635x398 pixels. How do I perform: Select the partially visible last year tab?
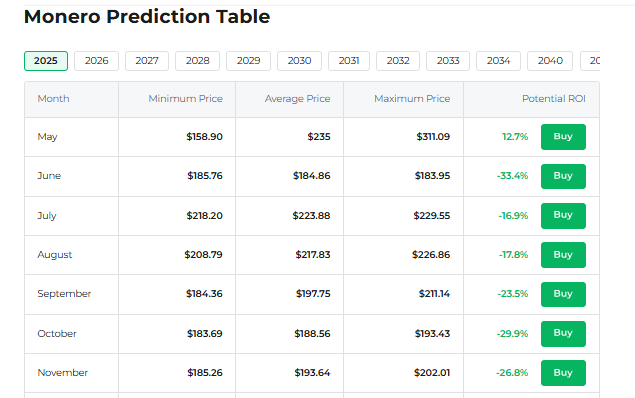(x=590, y=61)
